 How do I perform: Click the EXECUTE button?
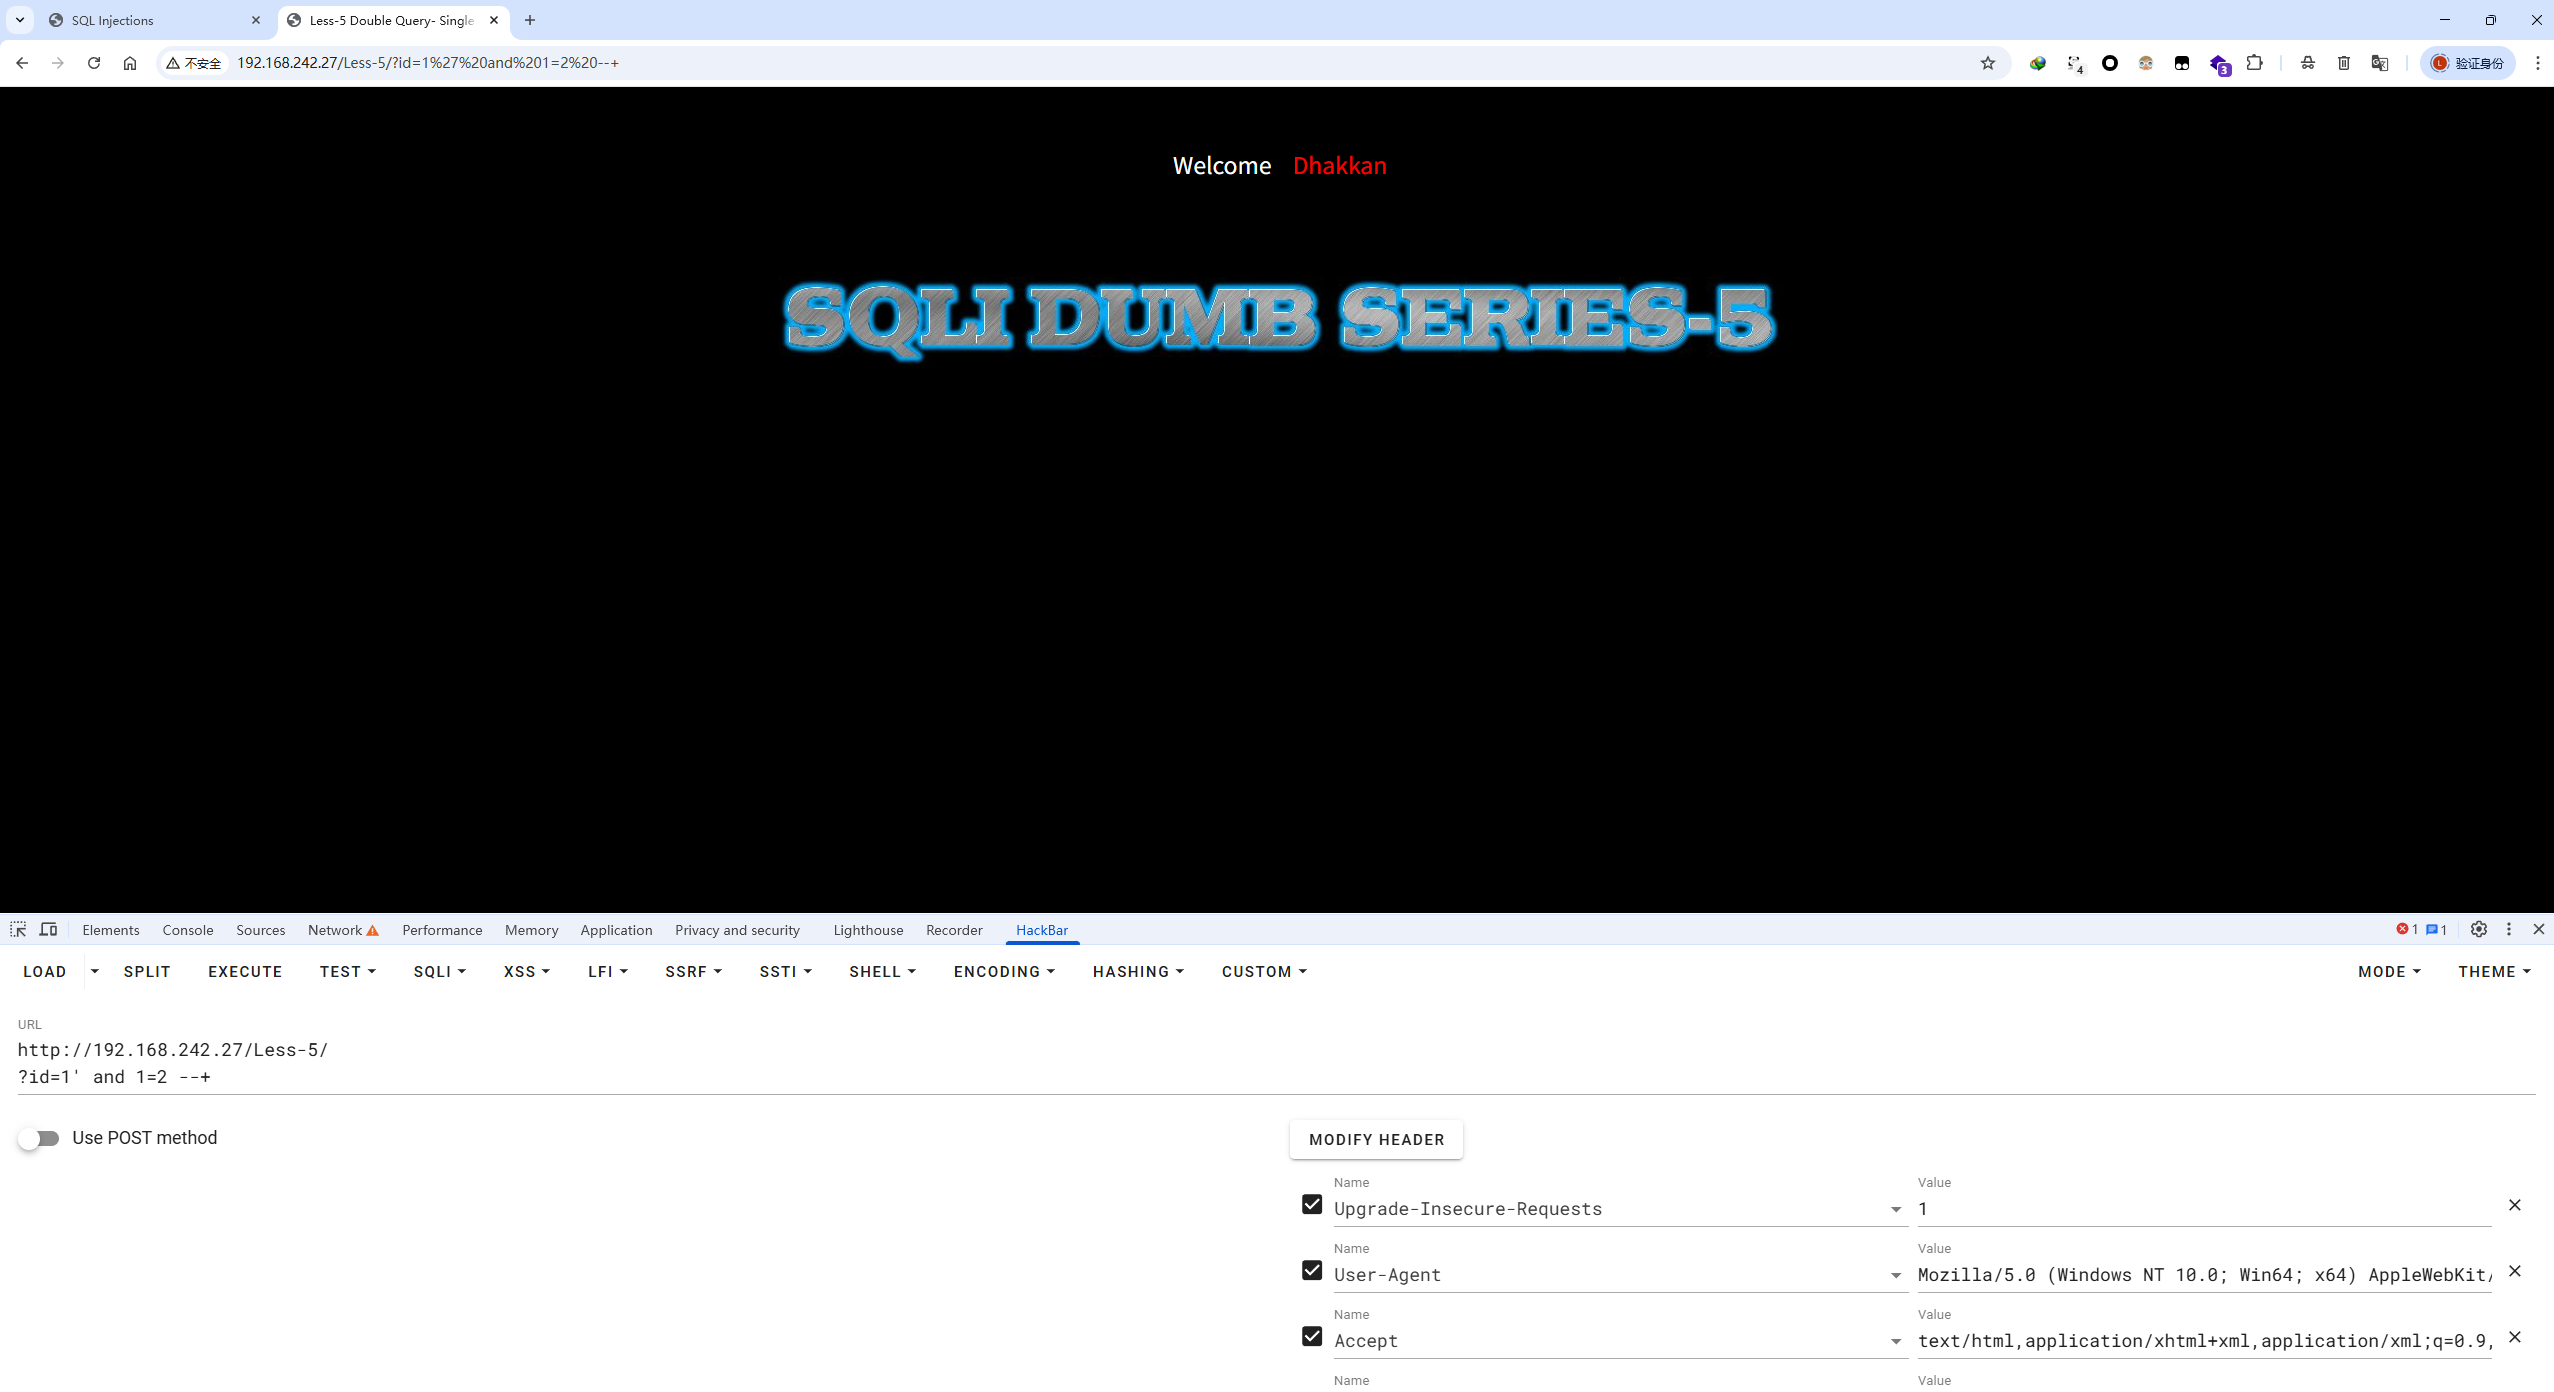click(x=245, y=972)
